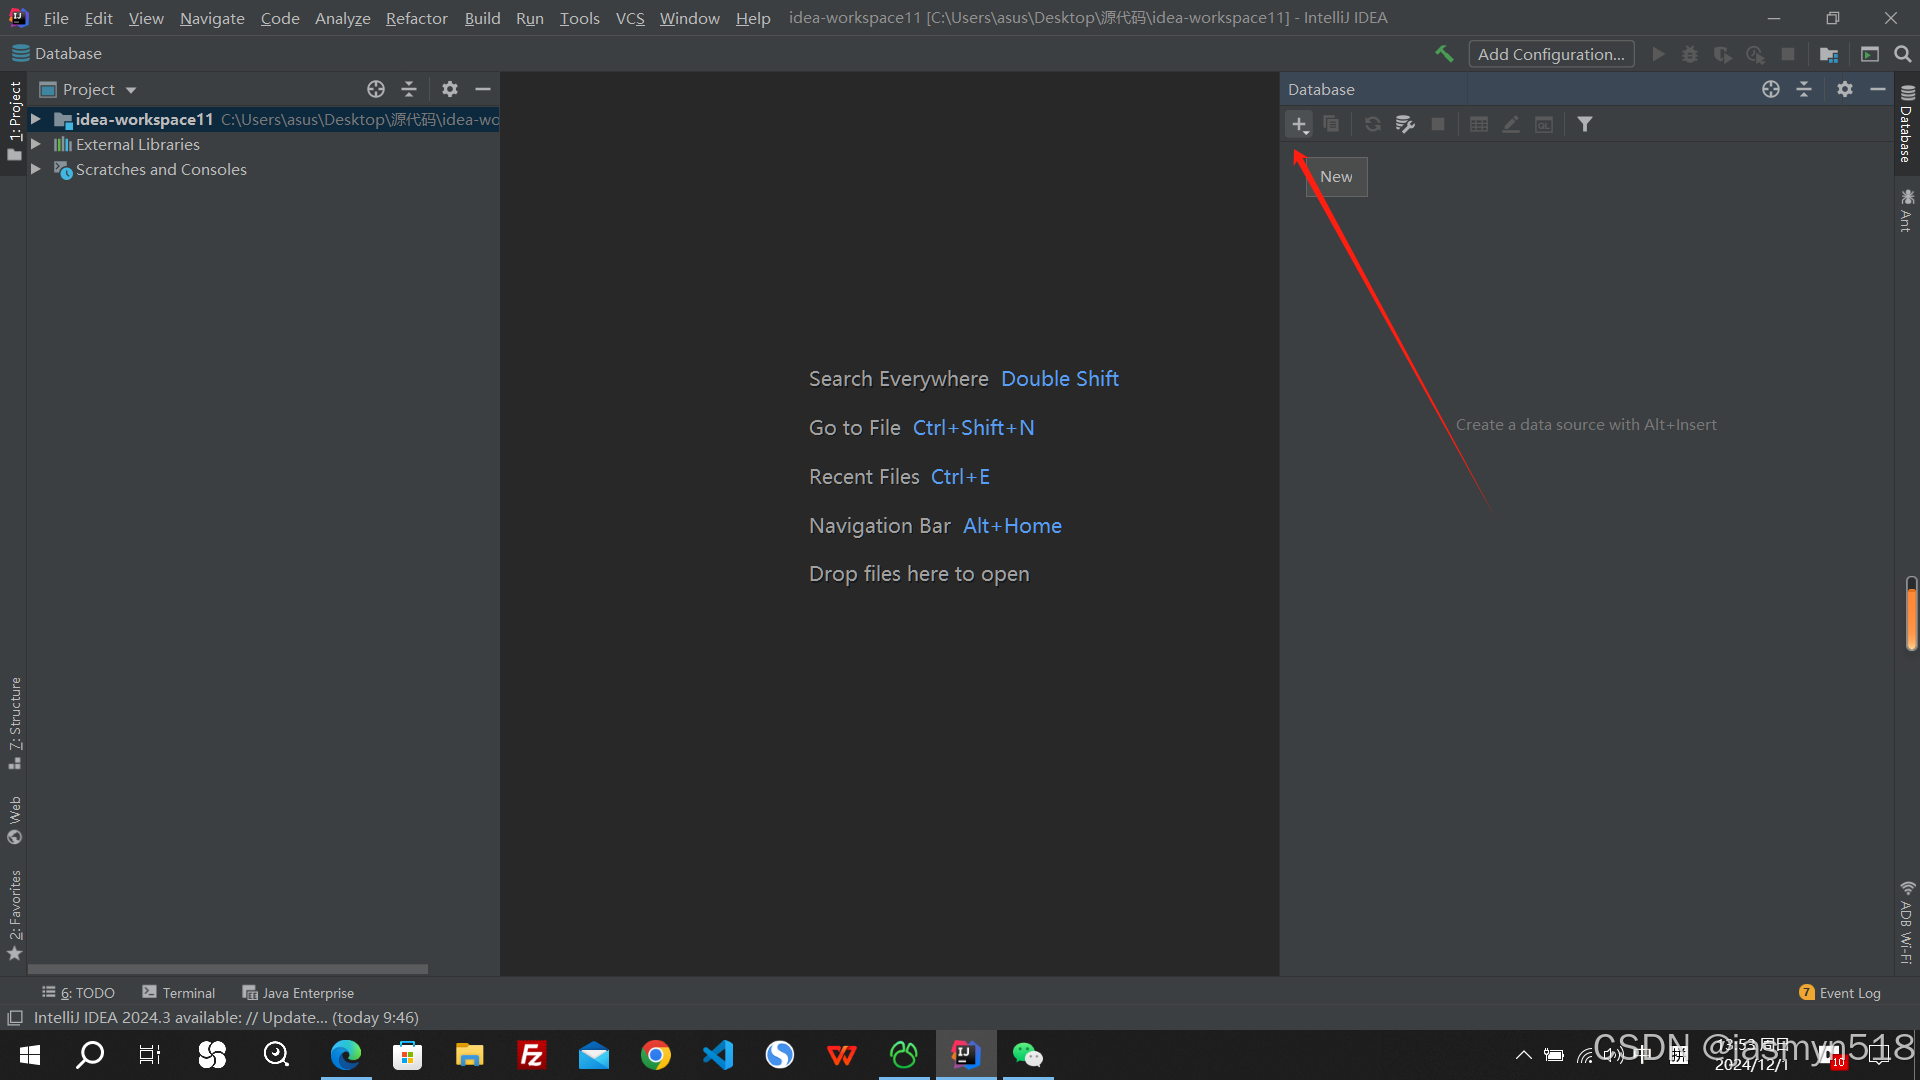Click locate target icon in Project panel

pos(376,89)
